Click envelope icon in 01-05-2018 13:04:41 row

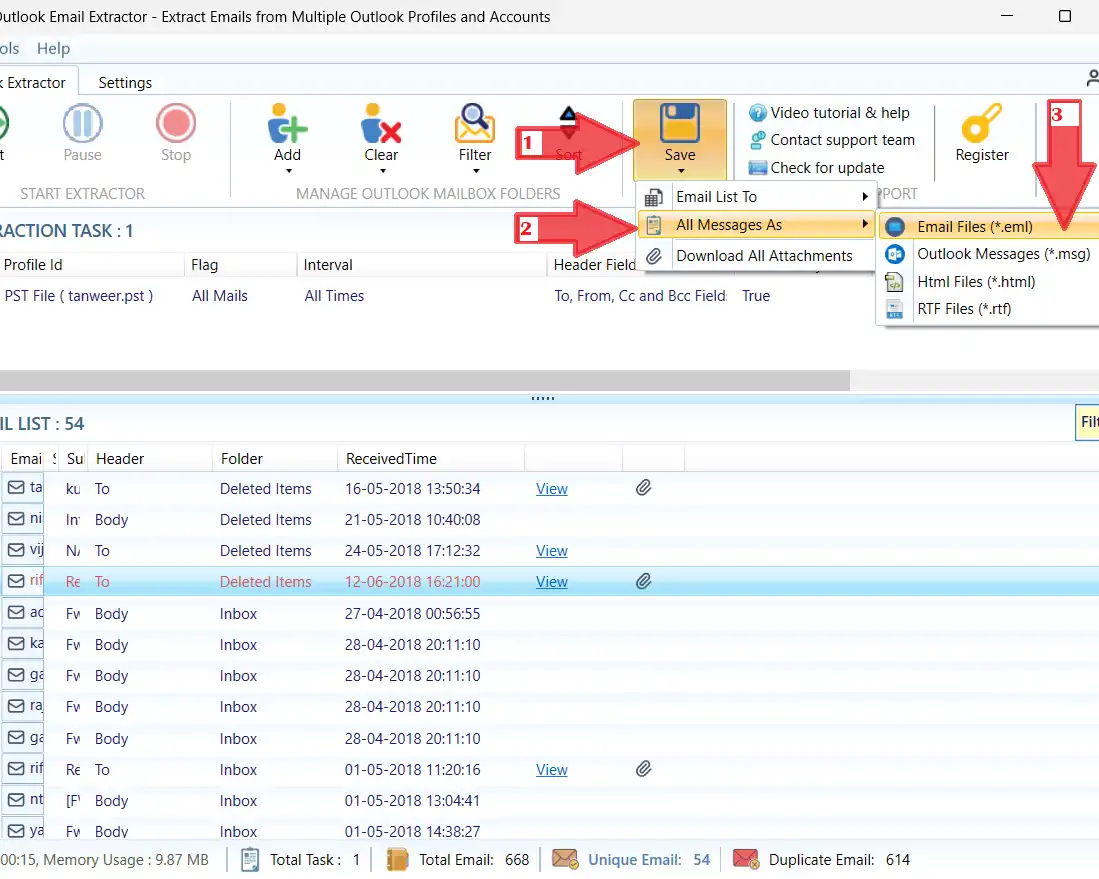click(x=16, y=800)
